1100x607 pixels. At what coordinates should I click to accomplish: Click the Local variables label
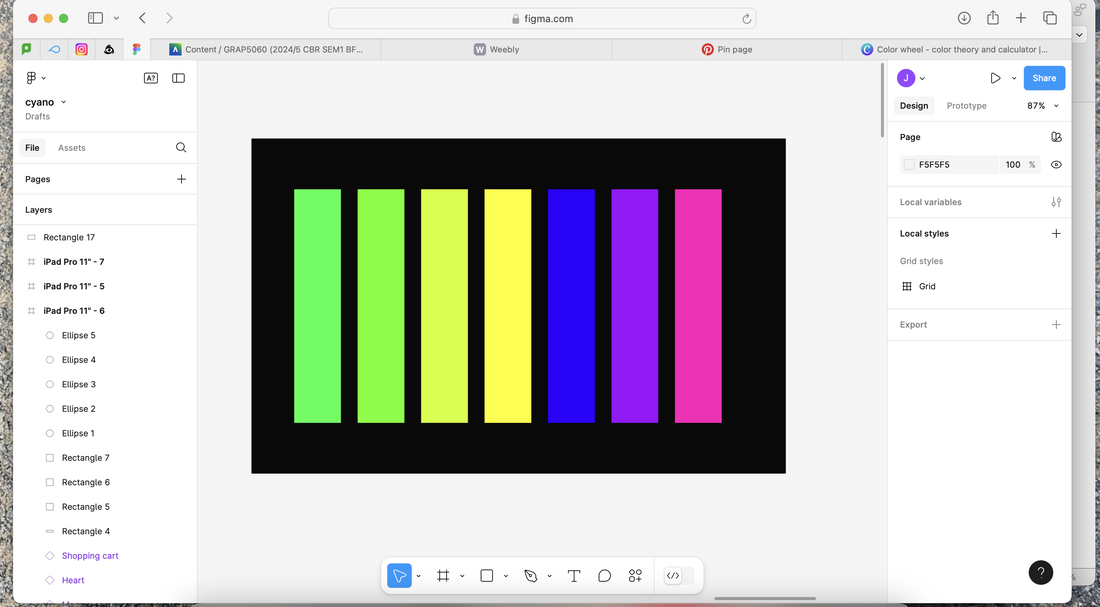click(x=930, y=202)
